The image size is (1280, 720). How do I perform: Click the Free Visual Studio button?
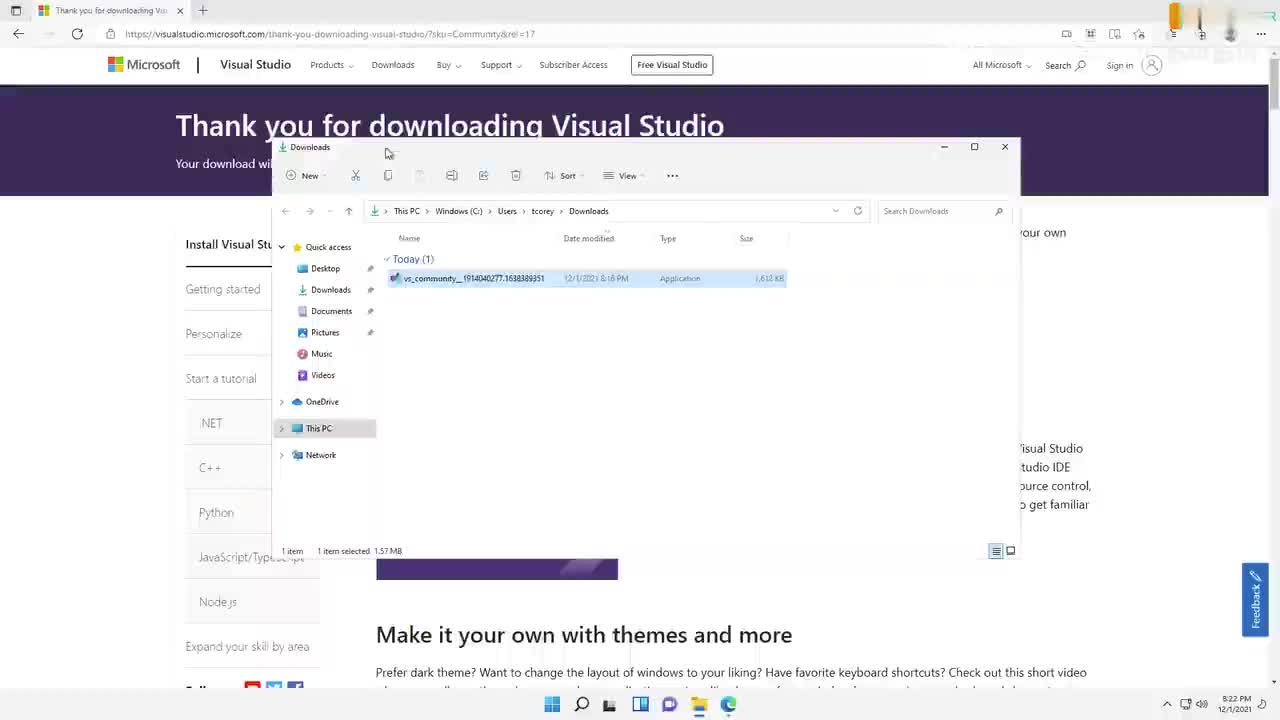[x=672, y=65]
